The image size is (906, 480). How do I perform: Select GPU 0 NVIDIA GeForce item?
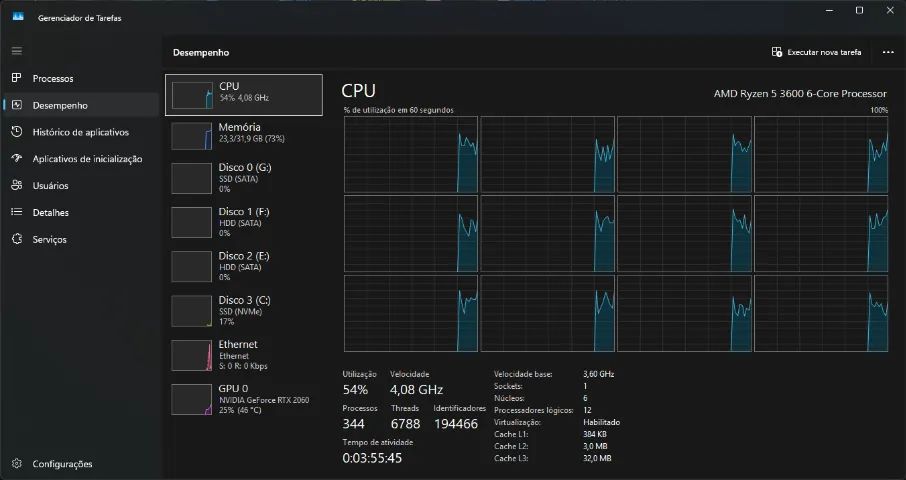(x=244, y=399)
